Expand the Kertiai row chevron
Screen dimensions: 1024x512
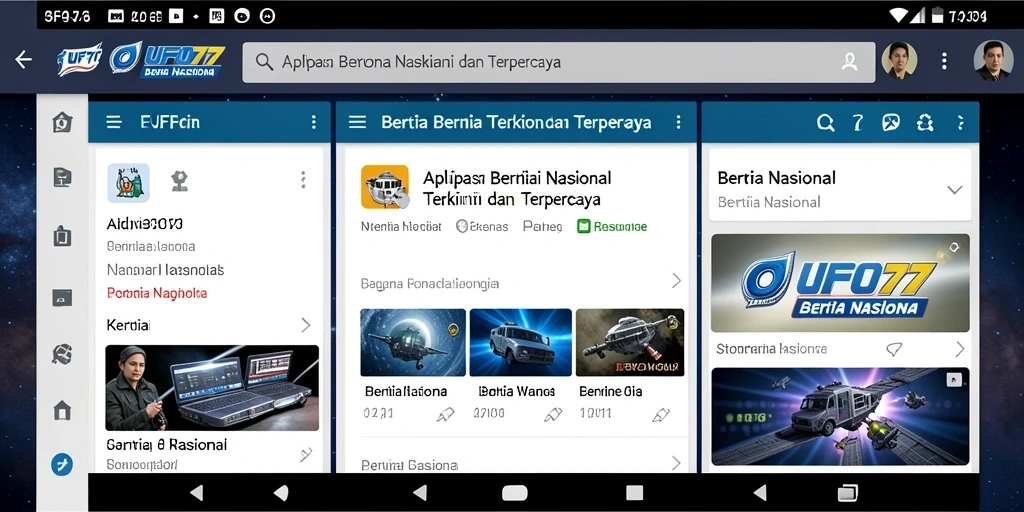pos(306,325)
